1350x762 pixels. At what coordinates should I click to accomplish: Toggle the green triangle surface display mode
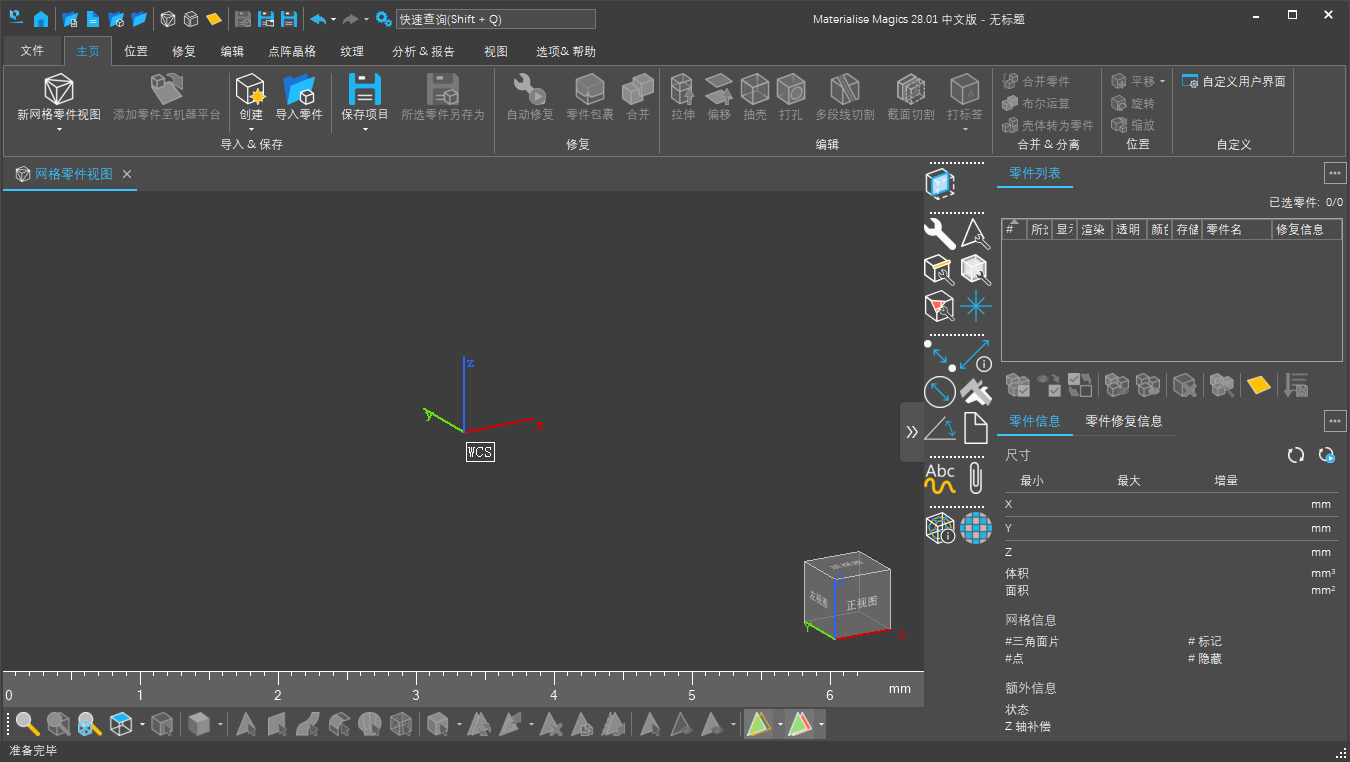pos(760,724)
